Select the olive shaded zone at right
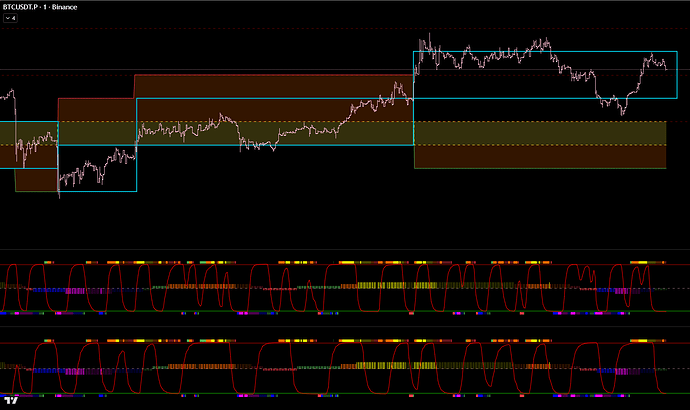Viewport: 690px width, 410px height. coord(540,133)
